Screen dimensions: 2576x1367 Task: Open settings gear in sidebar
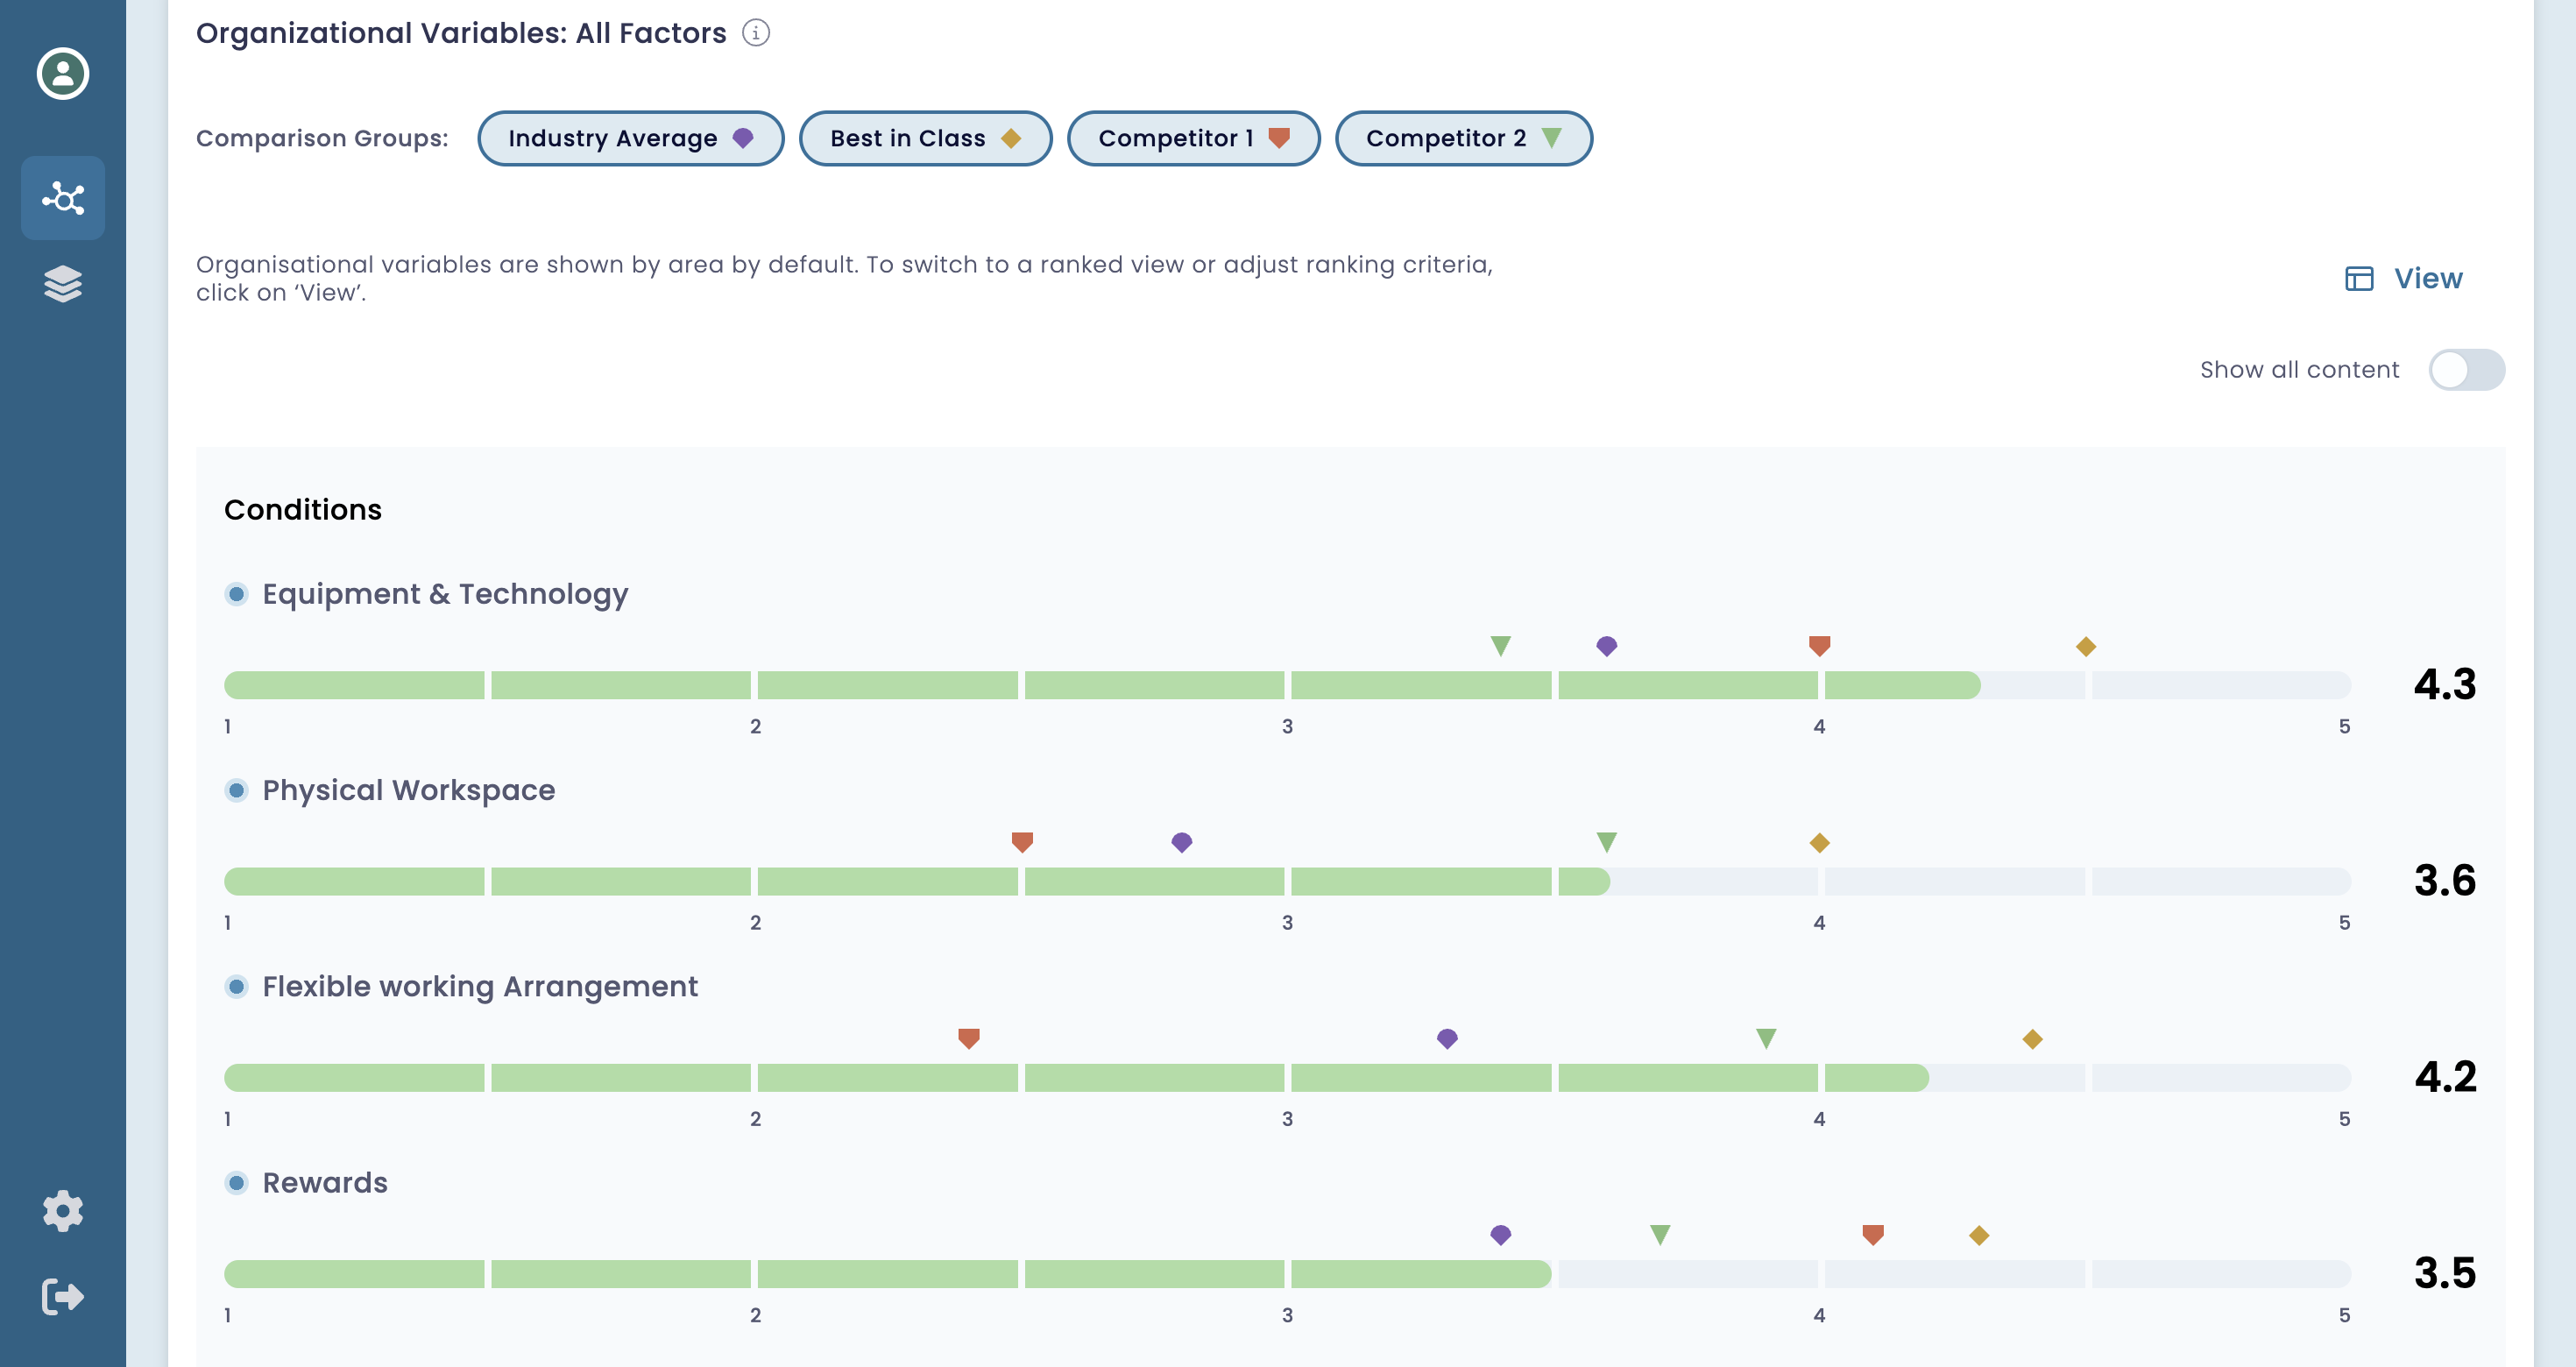tap(63, 1211)
